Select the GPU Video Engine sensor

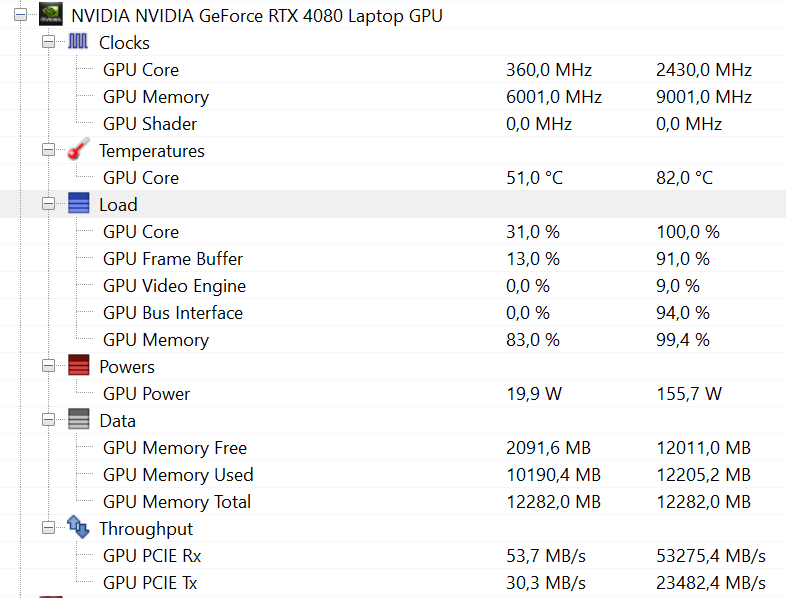[393, 286]
